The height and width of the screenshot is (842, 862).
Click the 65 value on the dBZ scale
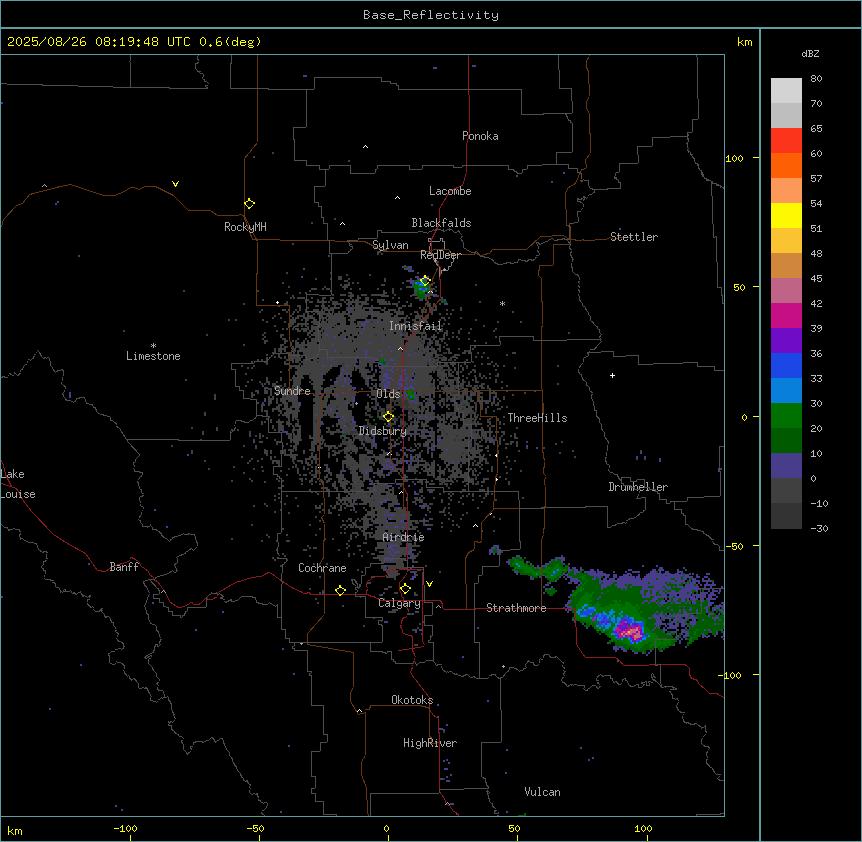pos(816,129)
